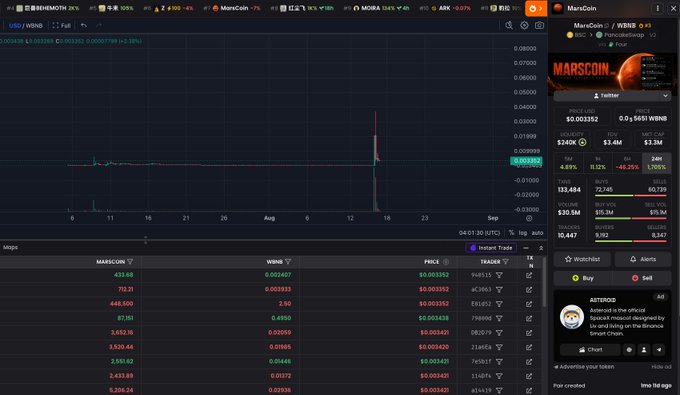Open Asteroid ad Twitter profile icon
This screenshot has width=680, height=395.
(644, 349)
